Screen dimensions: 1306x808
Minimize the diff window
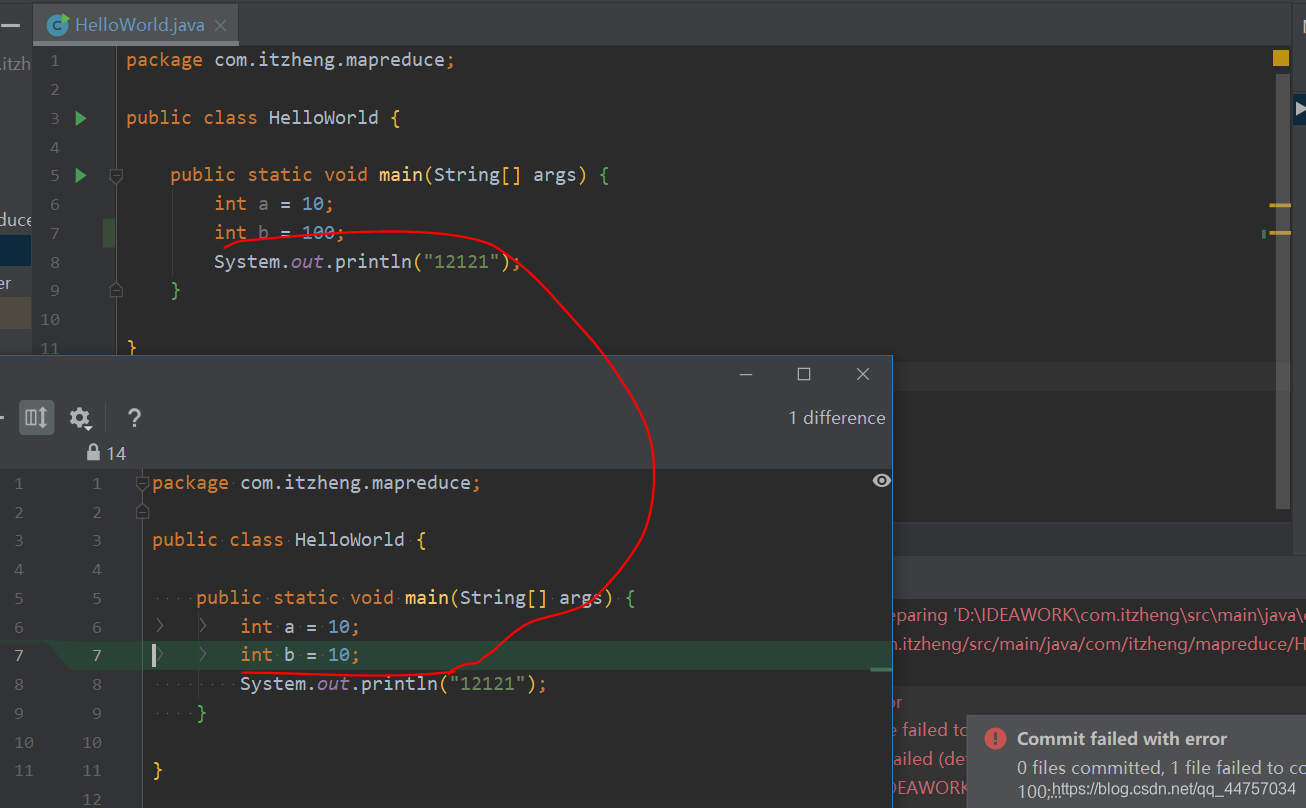(x=746, y=374)
